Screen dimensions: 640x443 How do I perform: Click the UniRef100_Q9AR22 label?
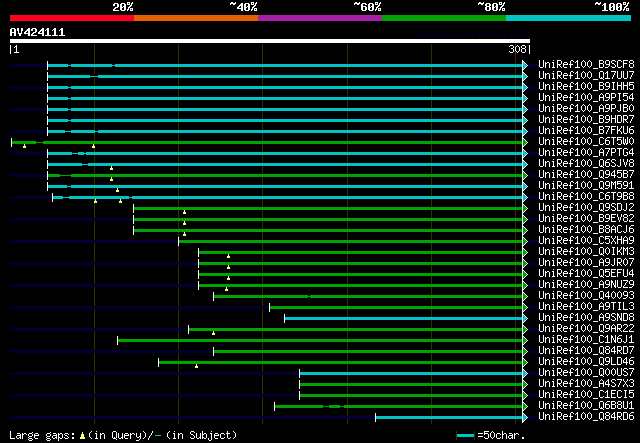coord(586,329)
